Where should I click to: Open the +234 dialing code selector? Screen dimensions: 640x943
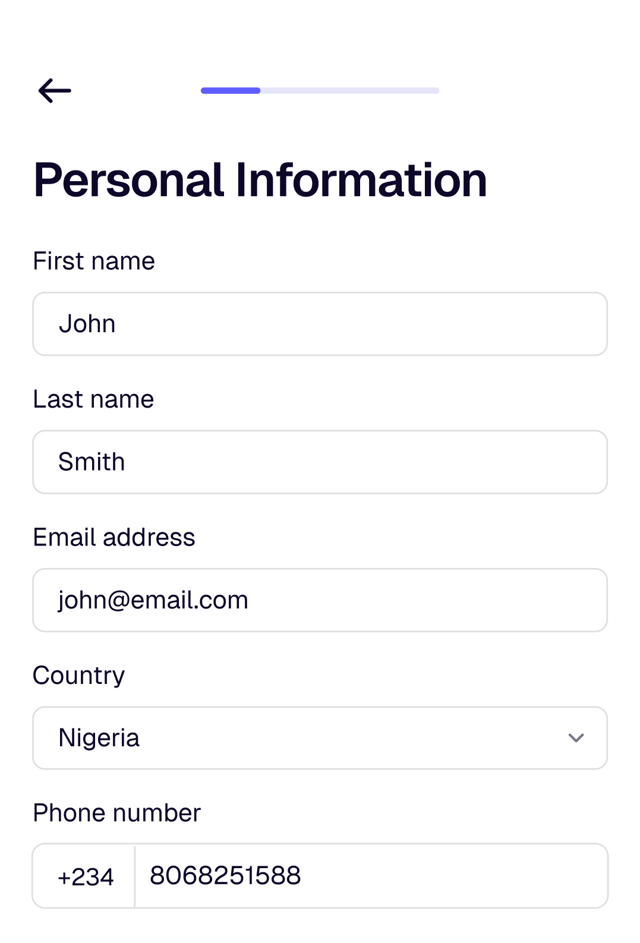84,875
